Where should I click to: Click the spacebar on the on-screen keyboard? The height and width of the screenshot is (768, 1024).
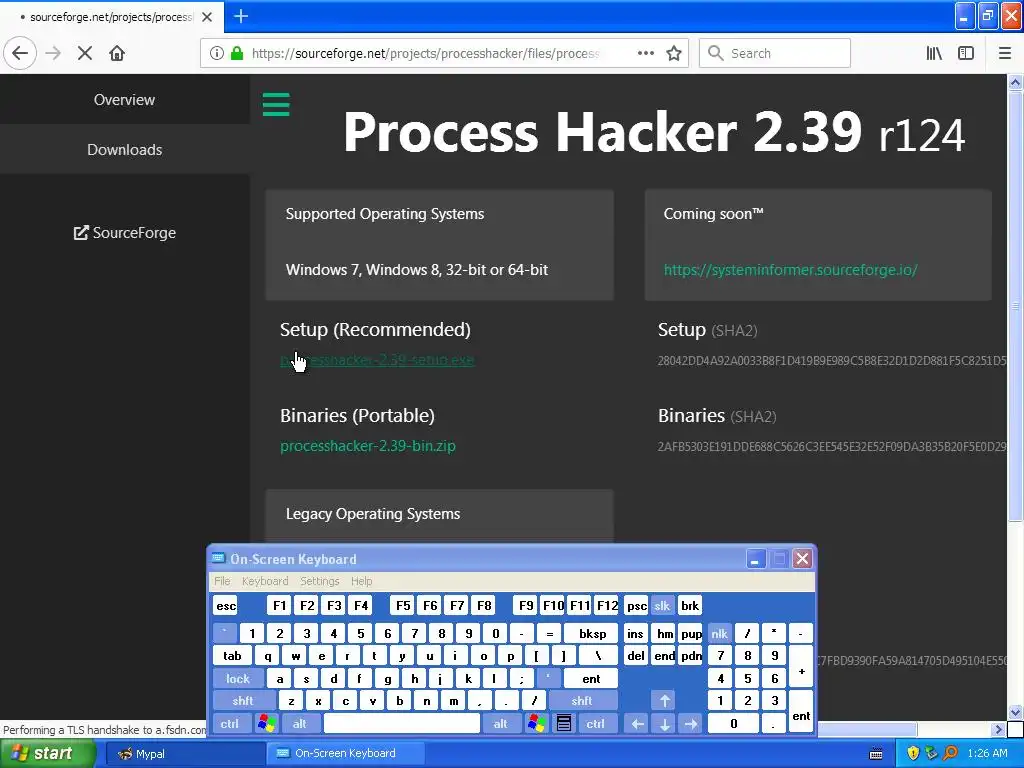pyautogui.click(x=402, y=724)
